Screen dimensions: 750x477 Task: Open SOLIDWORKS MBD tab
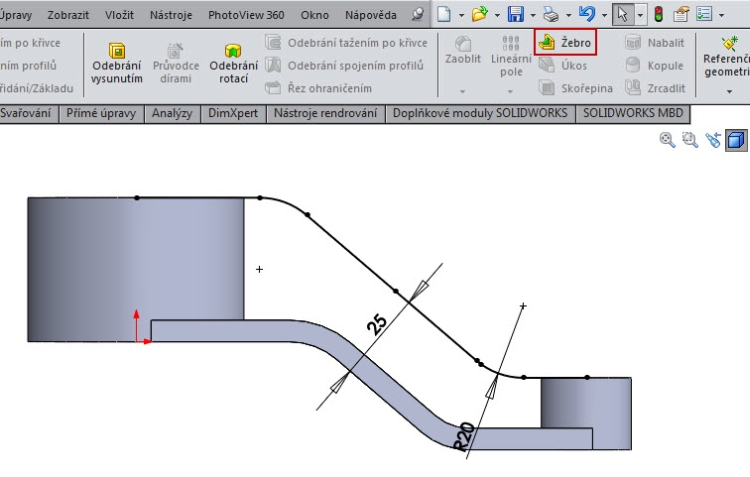tap(633, 113)
